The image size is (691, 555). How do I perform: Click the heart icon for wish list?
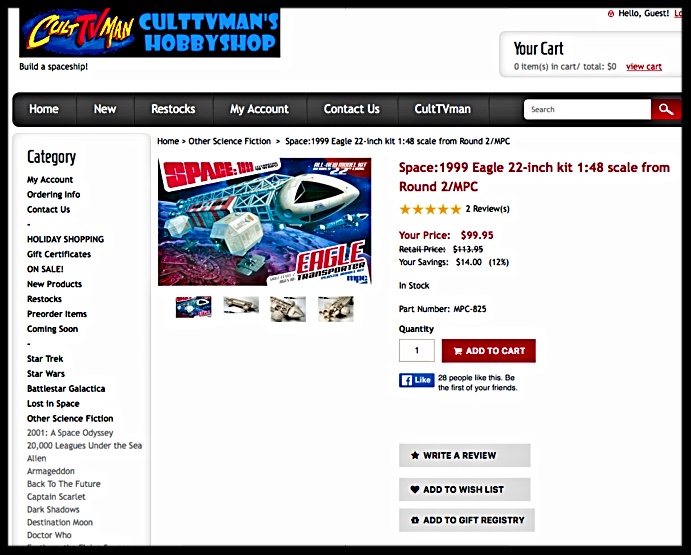415,489
